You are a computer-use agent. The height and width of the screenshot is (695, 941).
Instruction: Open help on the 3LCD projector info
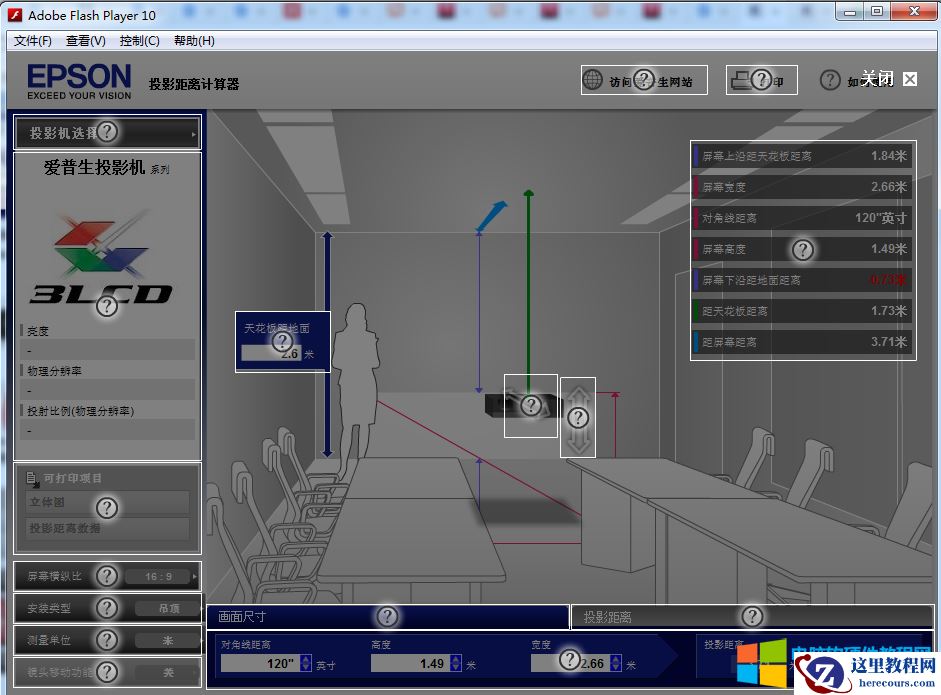107,307
